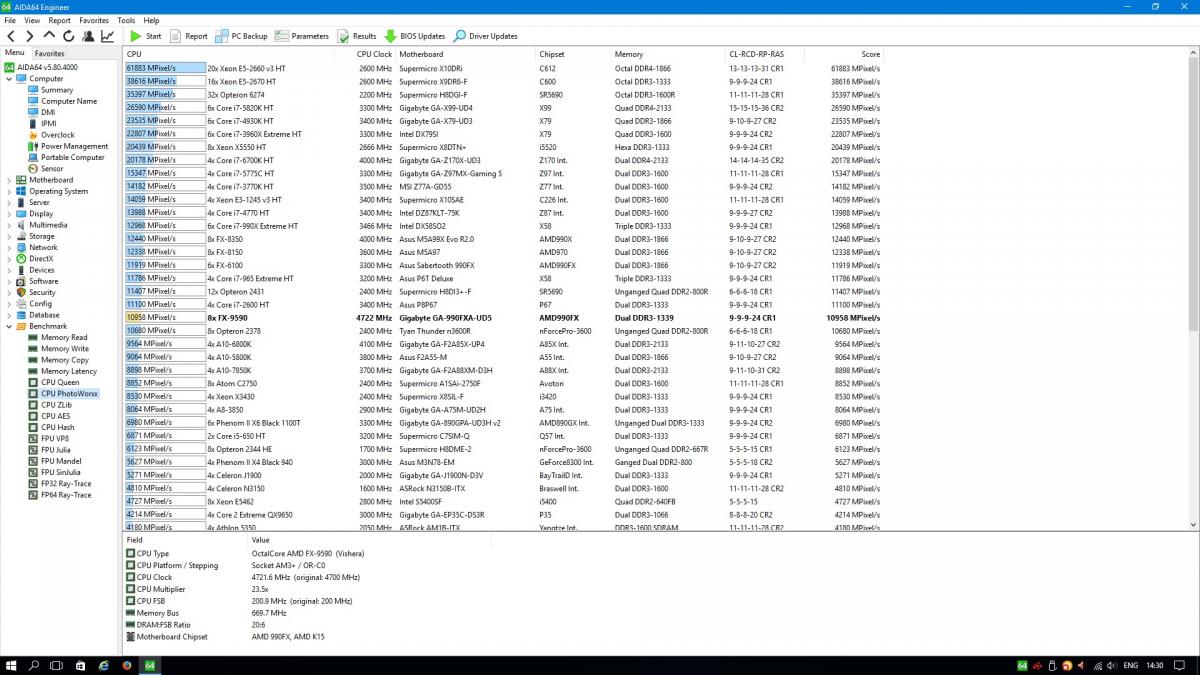Click the up arrow navigation icon
Image resolution: width=1200 pixels, height=675 pixels.
pyautogui.click(x=49, y=36)
